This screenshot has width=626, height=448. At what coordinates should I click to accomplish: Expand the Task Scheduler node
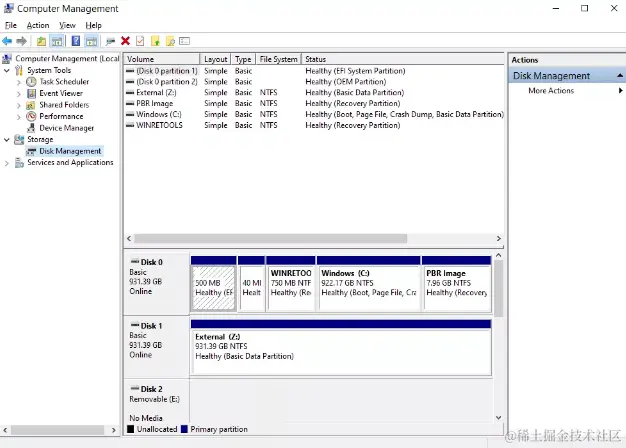(x=19, y=82)
